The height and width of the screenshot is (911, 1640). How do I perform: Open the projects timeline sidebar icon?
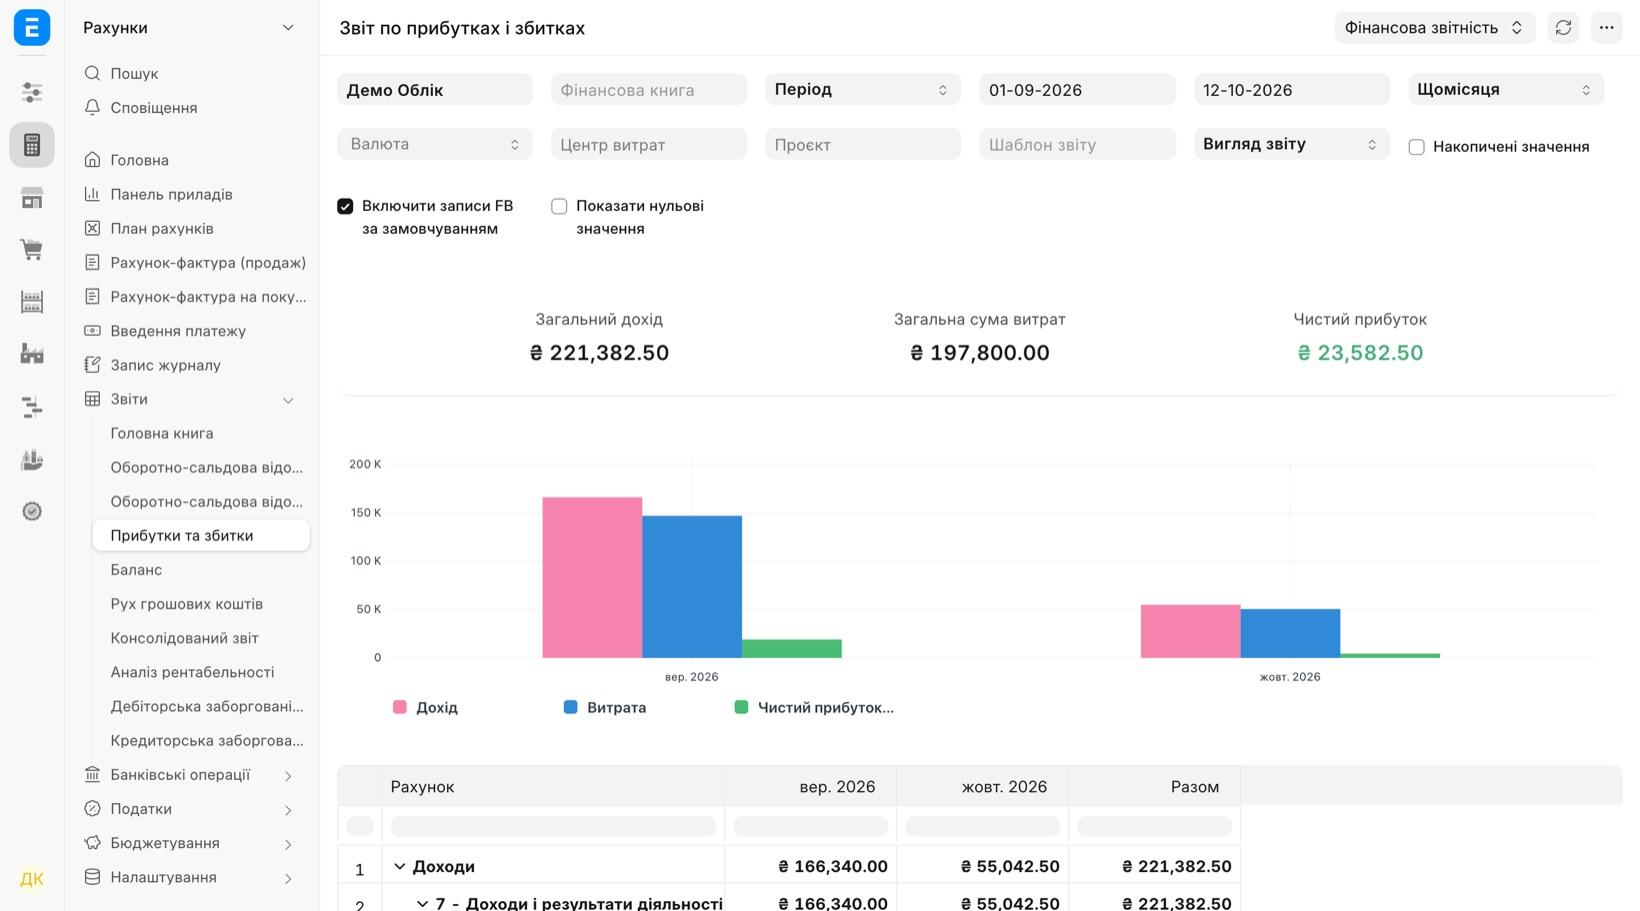click(32, 407)
